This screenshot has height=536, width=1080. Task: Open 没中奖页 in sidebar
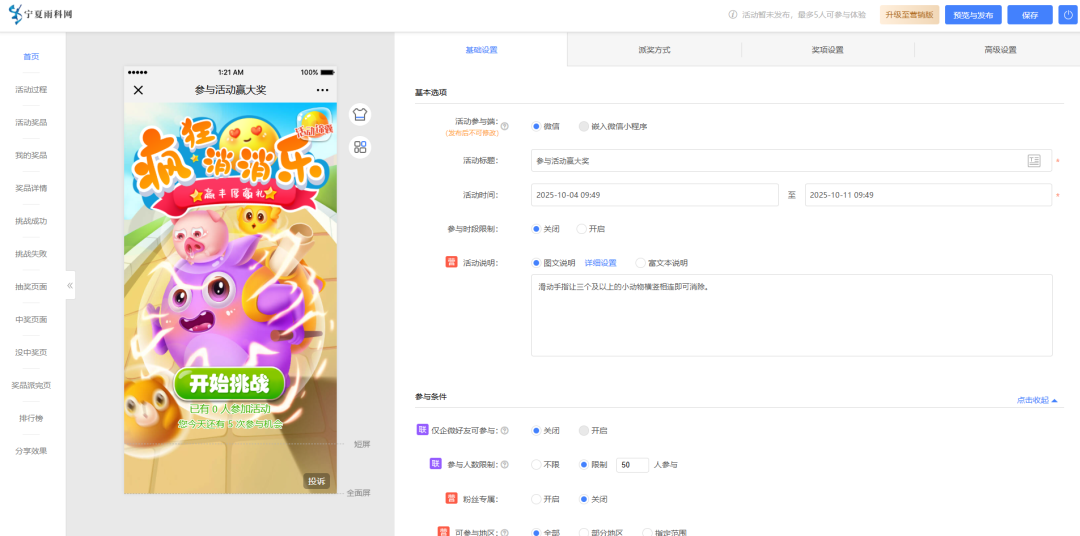point(31,352)
